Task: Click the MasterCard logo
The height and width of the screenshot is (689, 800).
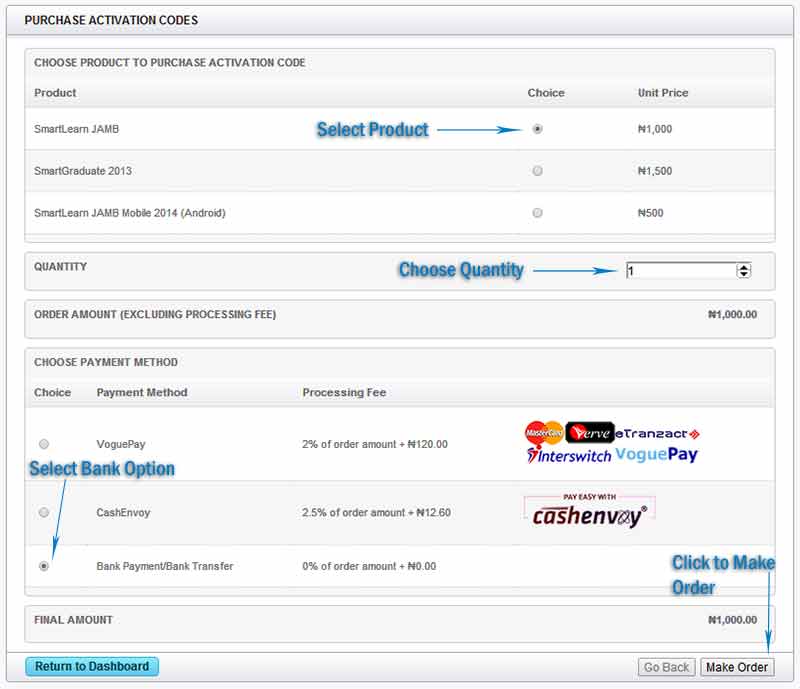Action: pos(544,433)
